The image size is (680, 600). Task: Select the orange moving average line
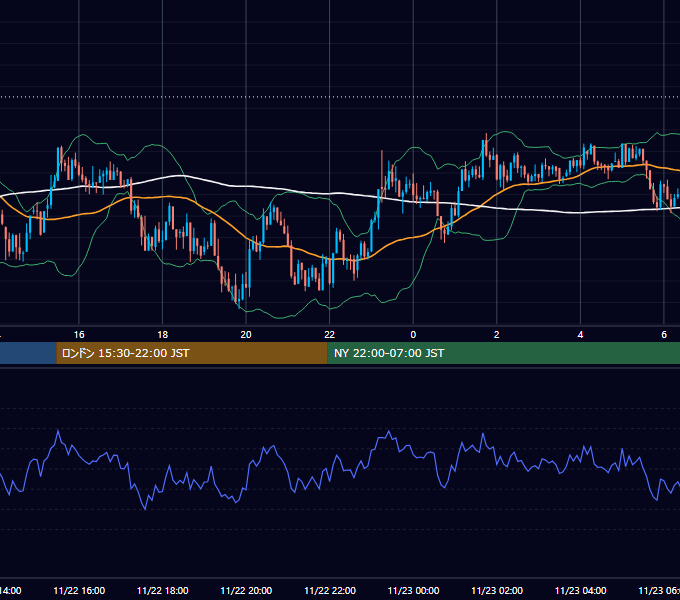[278, 247]
